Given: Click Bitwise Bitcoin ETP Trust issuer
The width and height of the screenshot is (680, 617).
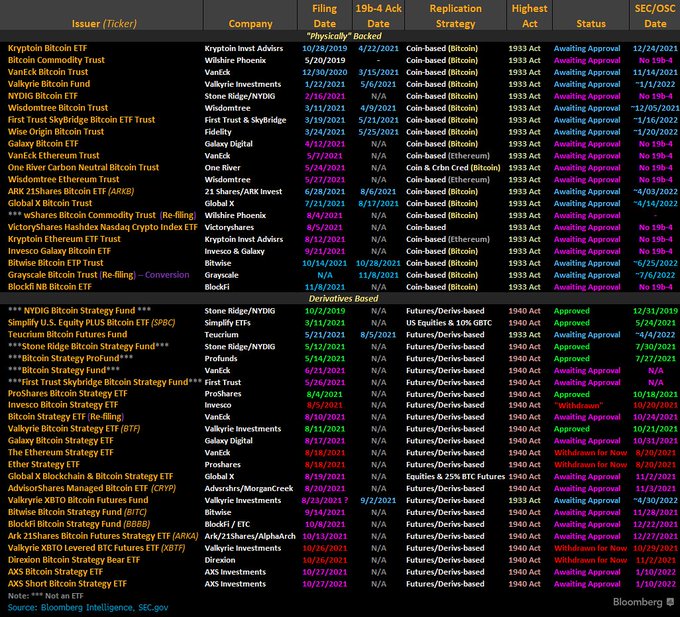Looking at the screenshot, I should [56, 263].
